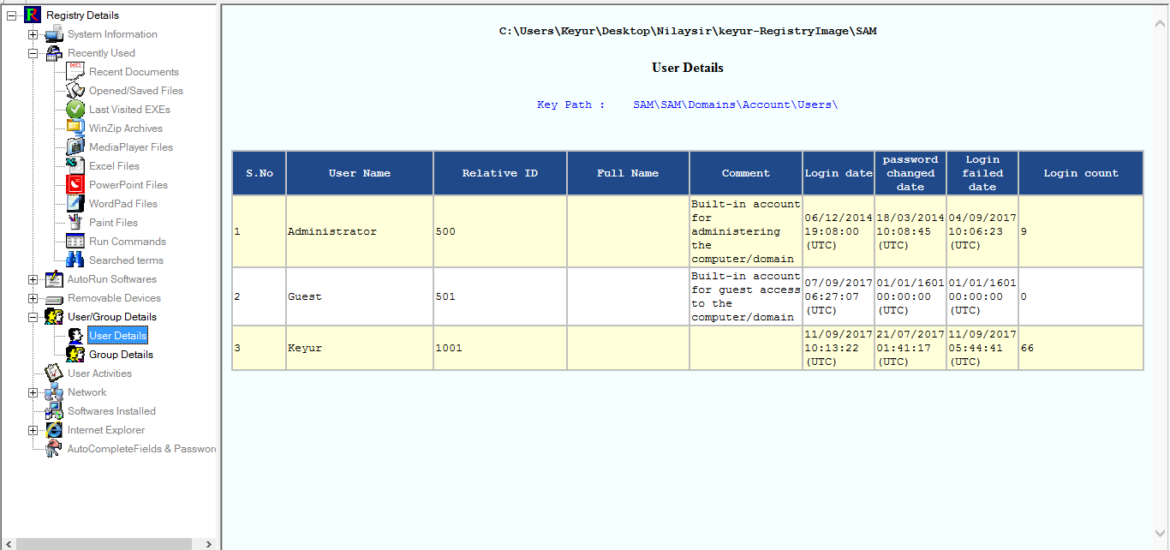Expand the Network tree node
This screenshot has height=550, width=1170.
point(33,392)
